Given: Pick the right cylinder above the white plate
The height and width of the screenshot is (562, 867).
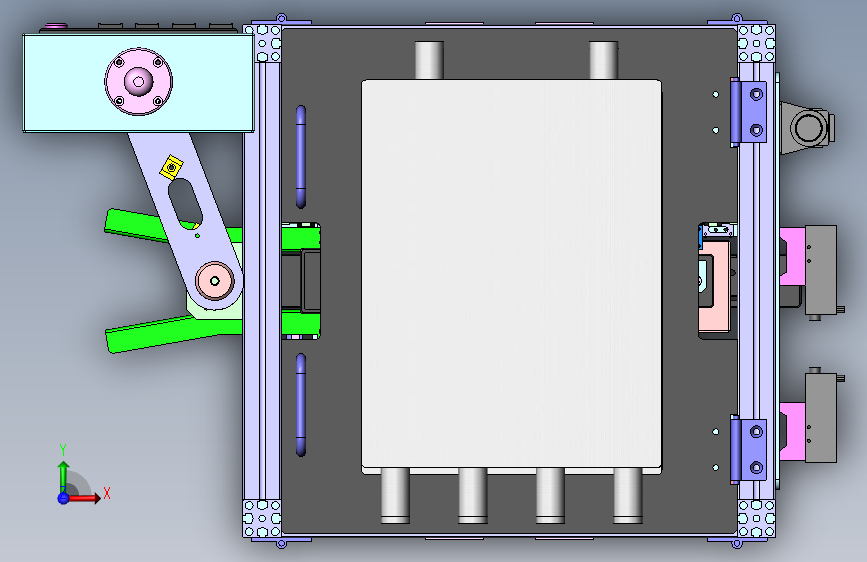Looking at the screenshot, I should tap(603, 60).
